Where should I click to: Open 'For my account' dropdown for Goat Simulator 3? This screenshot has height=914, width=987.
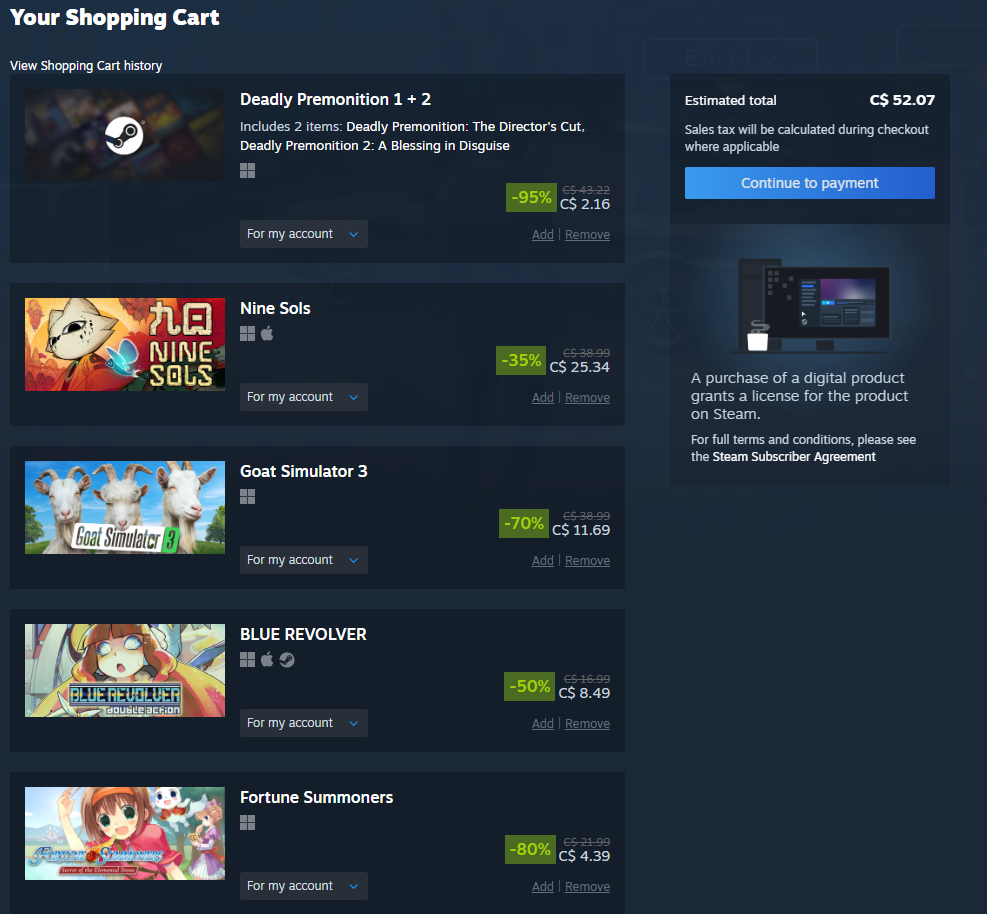point(303,560)
